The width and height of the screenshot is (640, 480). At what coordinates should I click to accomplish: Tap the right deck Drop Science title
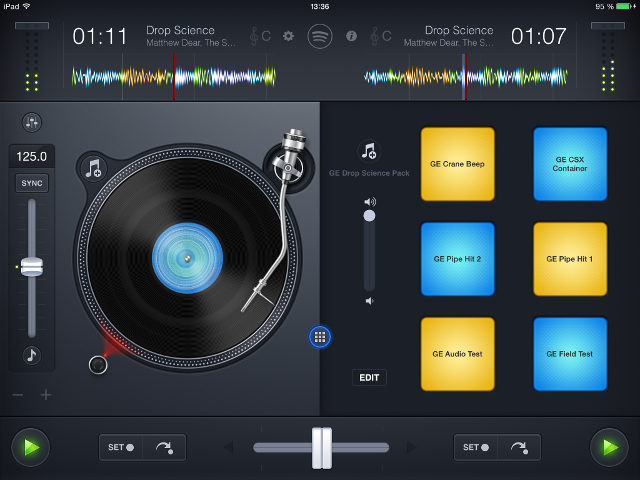(459, 30)
